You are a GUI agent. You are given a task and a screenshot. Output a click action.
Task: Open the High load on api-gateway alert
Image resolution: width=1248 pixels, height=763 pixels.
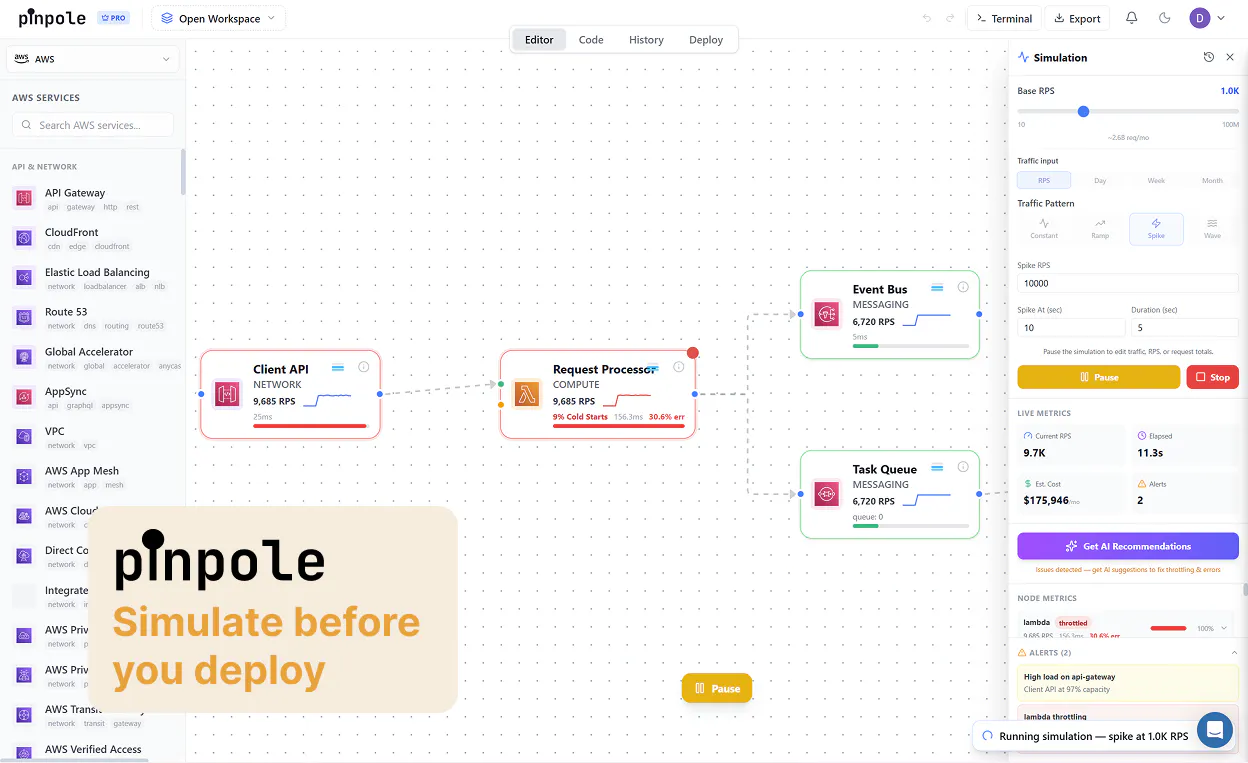click(1128, 683)
